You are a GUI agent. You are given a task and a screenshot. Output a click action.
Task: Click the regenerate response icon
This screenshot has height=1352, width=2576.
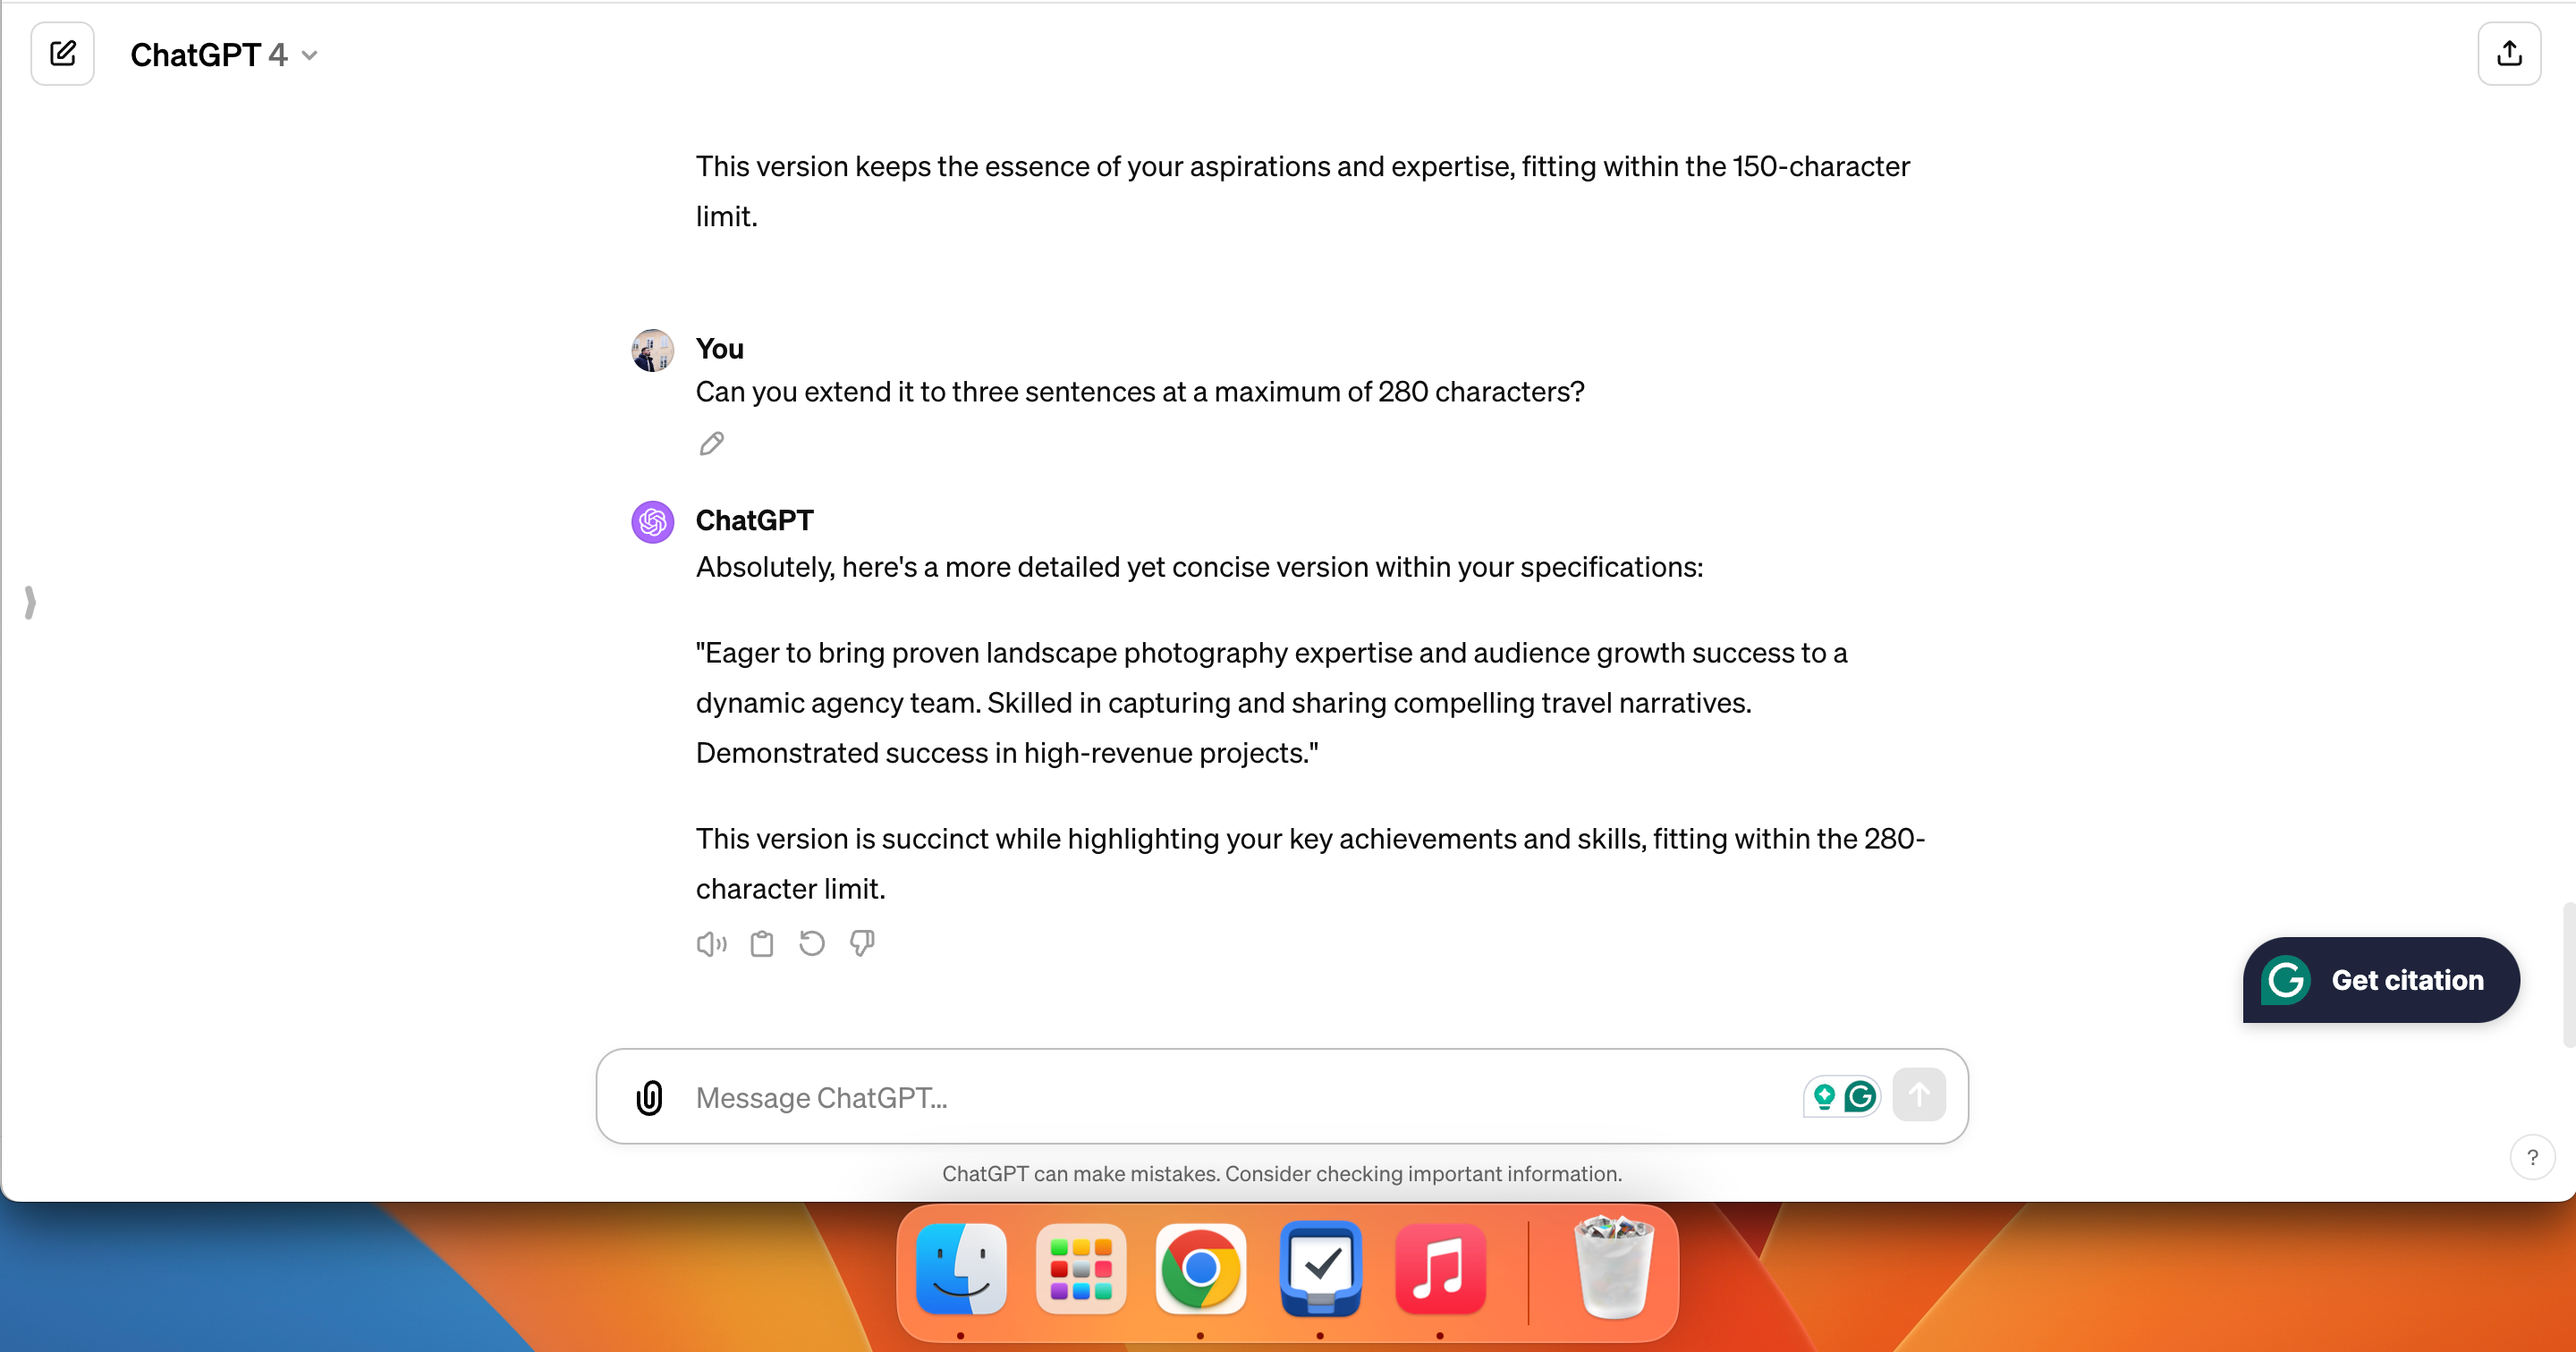(811, 942)
